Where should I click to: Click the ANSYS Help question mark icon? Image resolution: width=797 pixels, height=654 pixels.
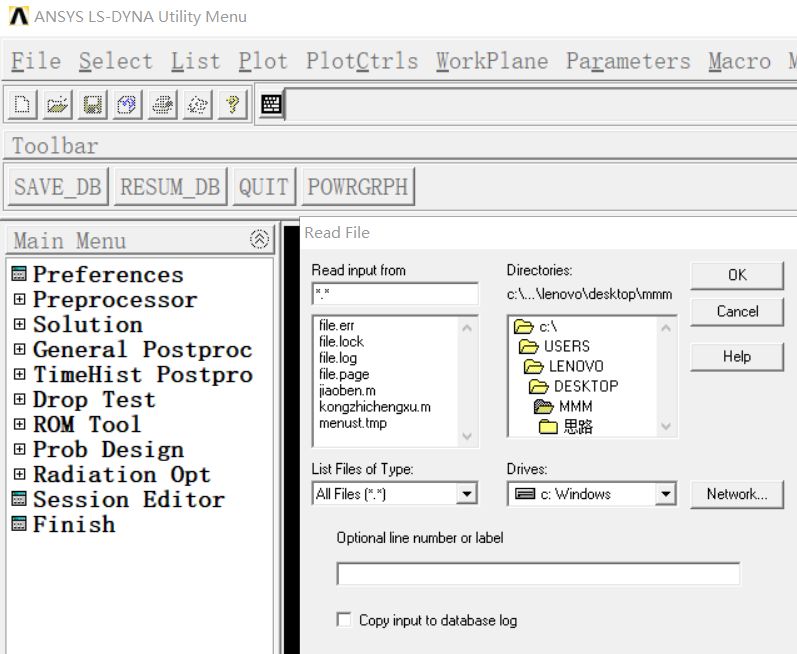[x=233, y=105]
